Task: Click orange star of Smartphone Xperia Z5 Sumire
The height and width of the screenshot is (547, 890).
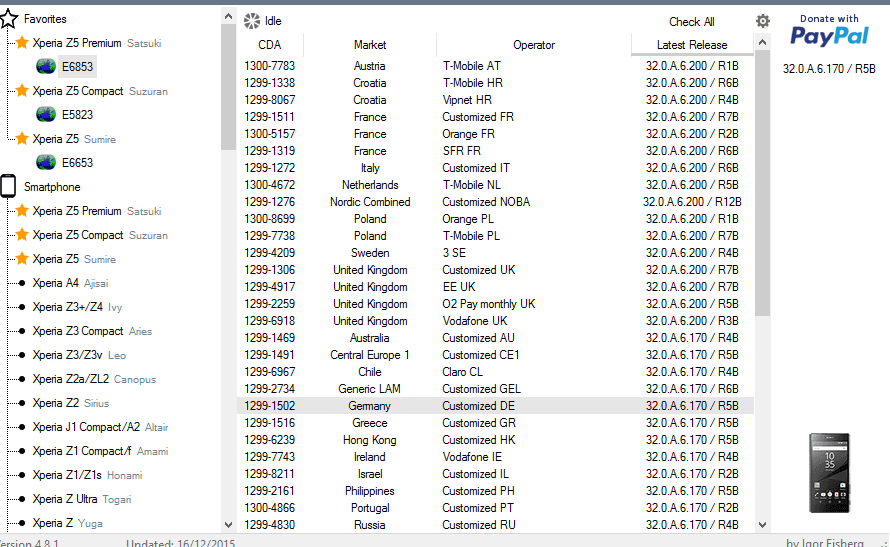Action: click(x=22, y=259)
